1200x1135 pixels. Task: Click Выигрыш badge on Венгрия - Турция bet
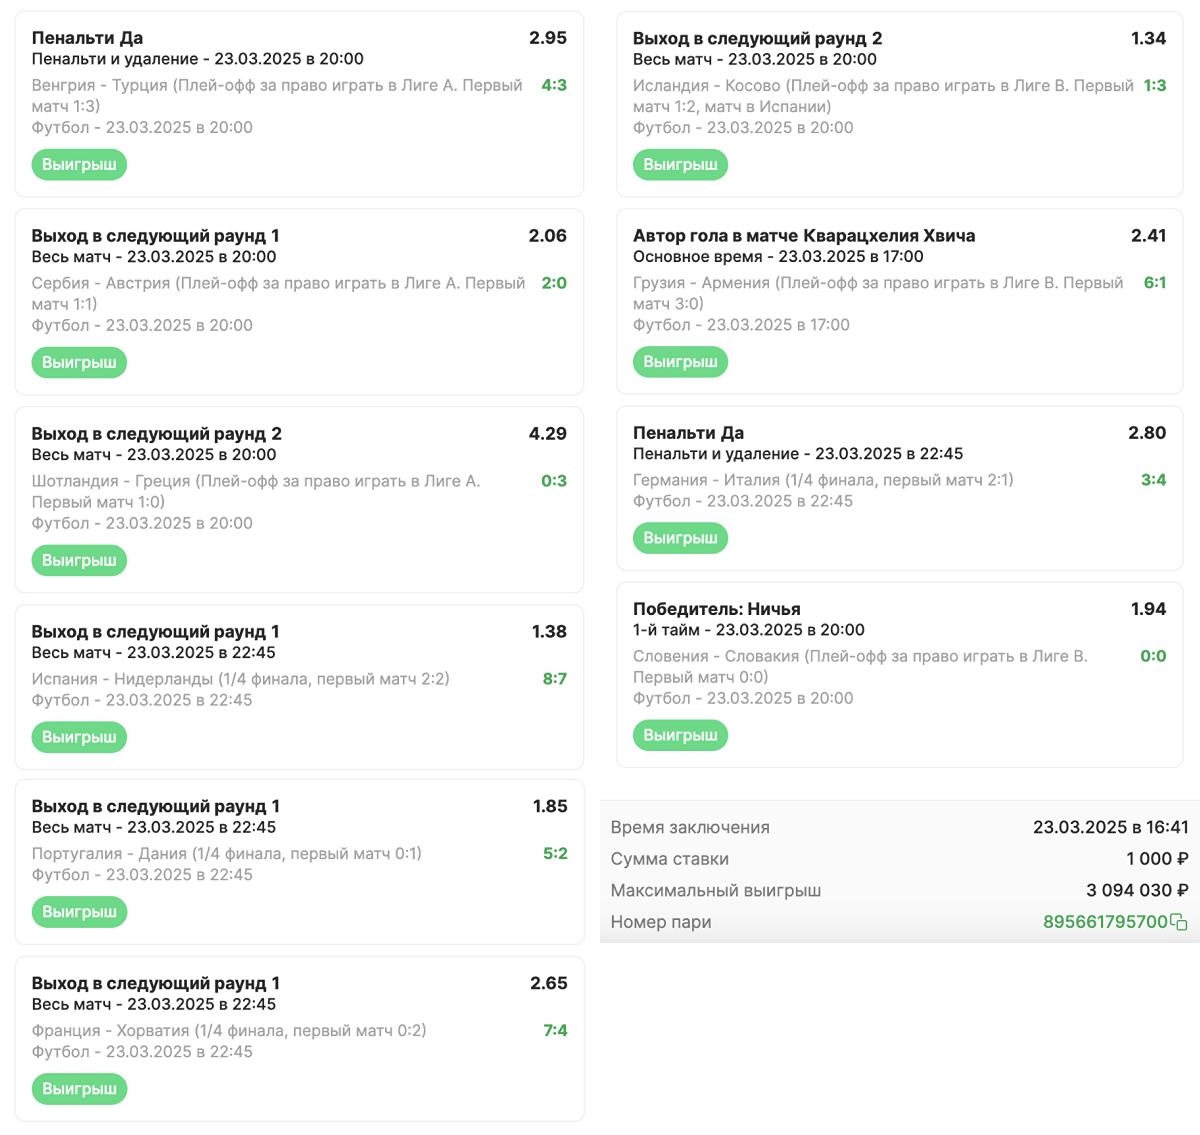pyautogui.click(x=79, y=164)
